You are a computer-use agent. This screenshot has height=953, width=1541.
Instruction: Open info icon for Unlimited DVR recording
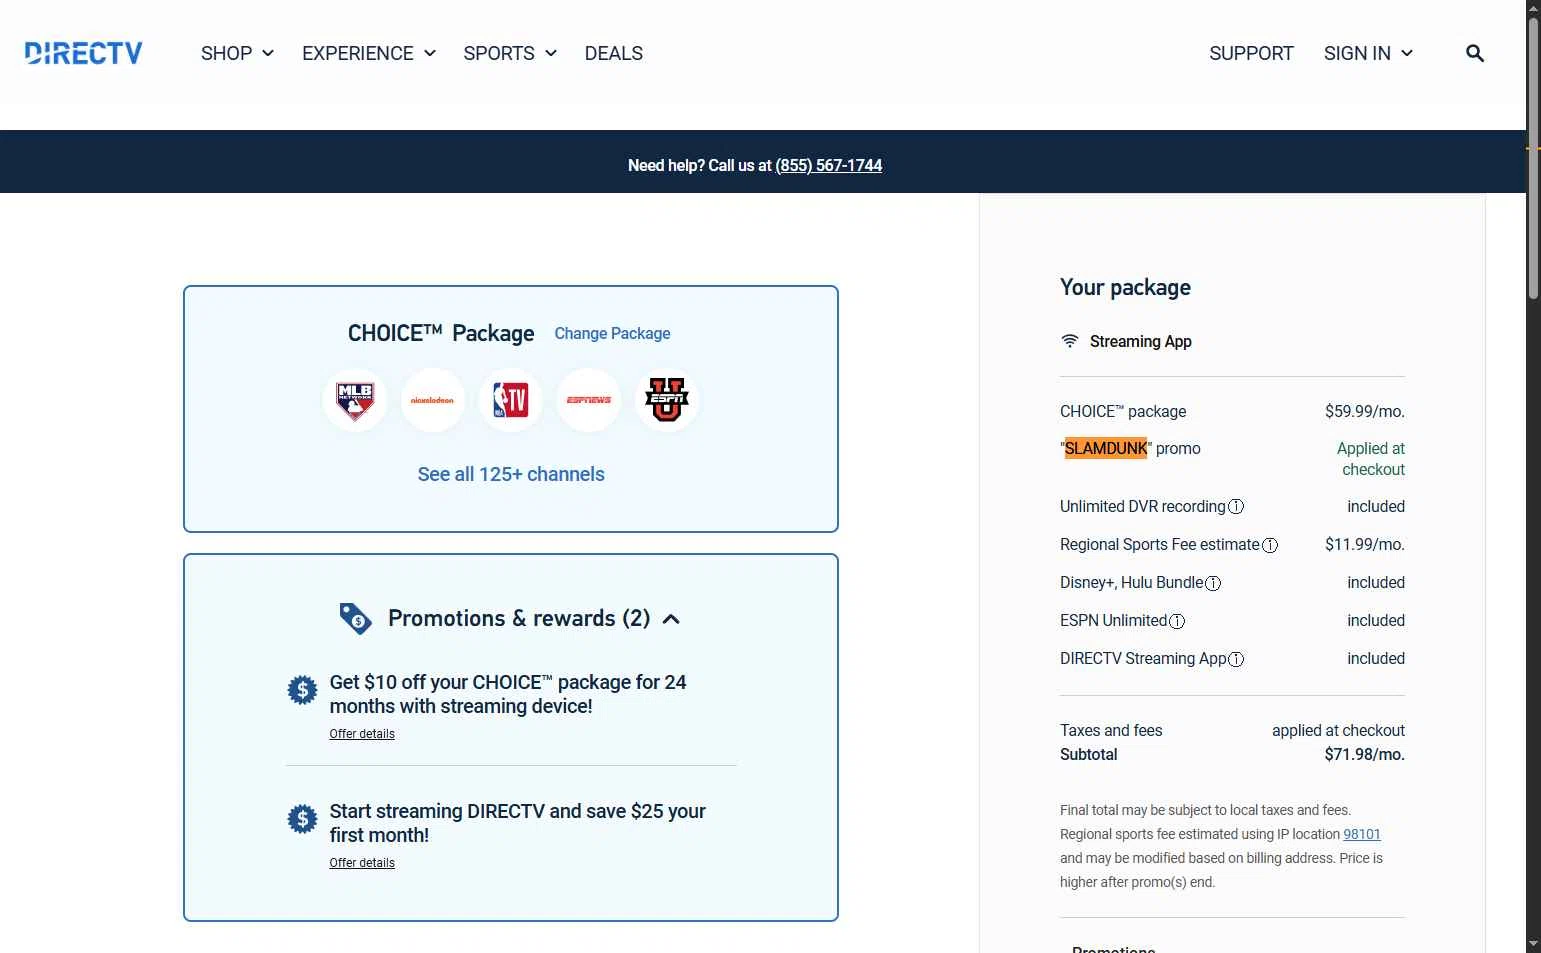click(x=1236, y=507)
